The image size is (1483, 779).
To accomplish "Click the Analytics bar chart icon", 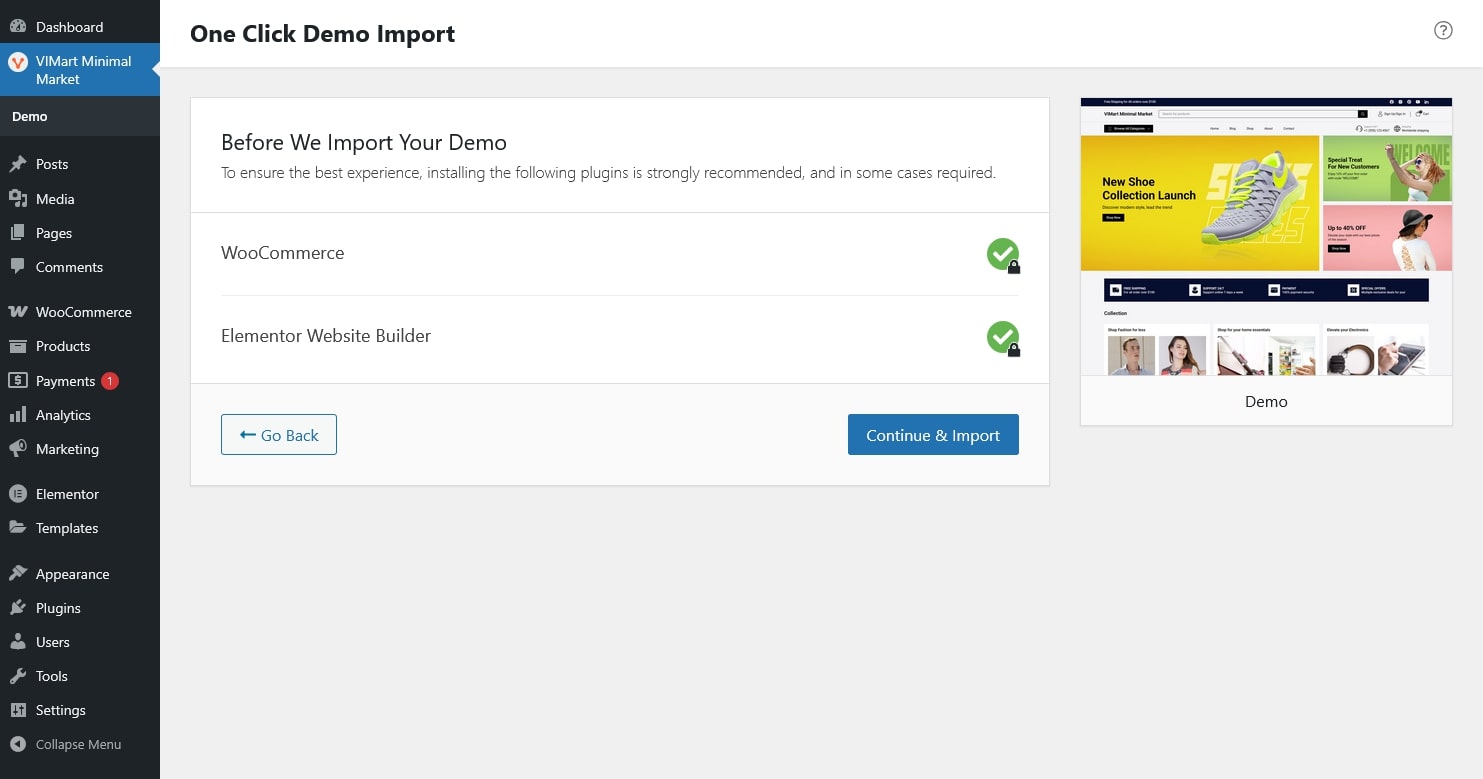I will [17, 415].
